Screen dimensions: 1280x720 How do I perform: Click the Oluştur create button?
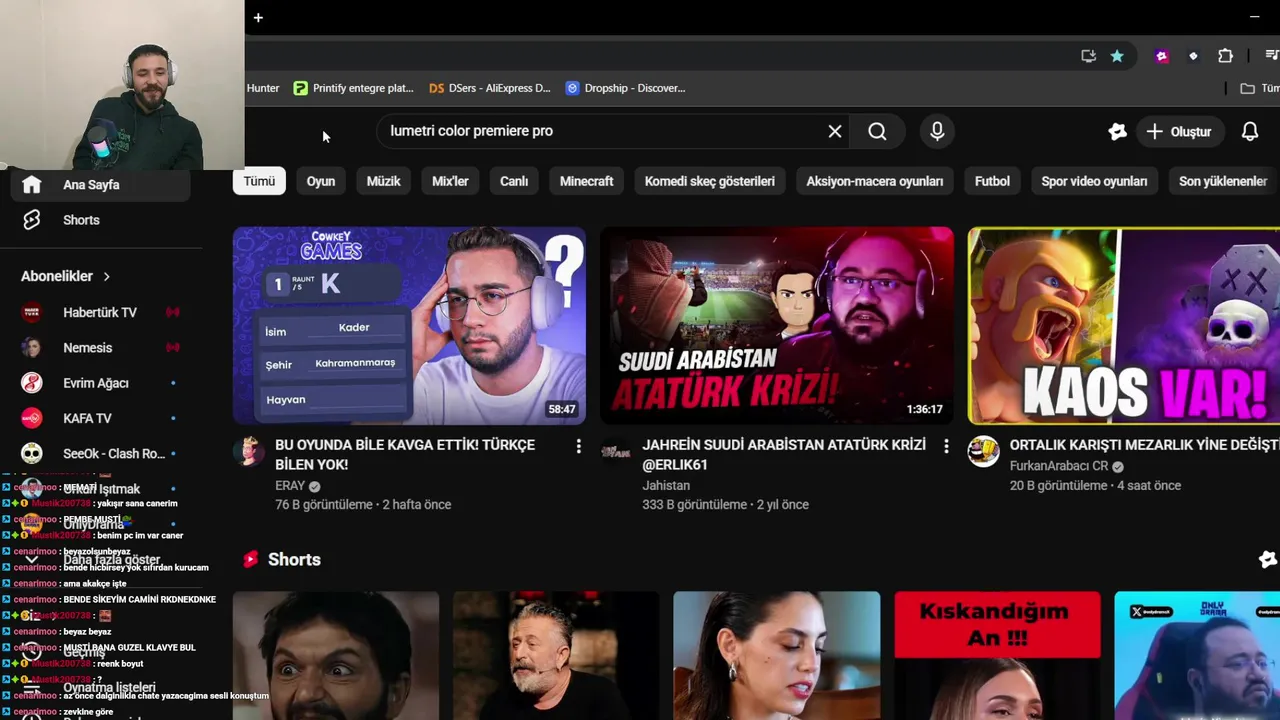point(1179,131)
